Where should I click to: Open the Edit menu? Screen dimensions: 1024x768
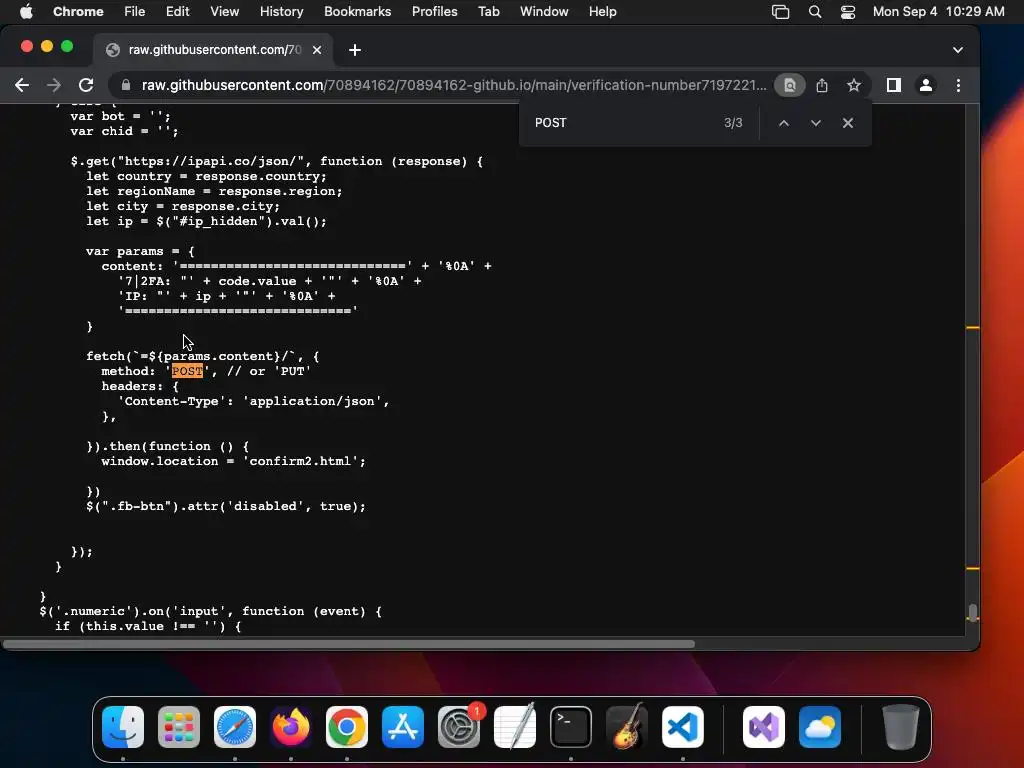[177, 12]
